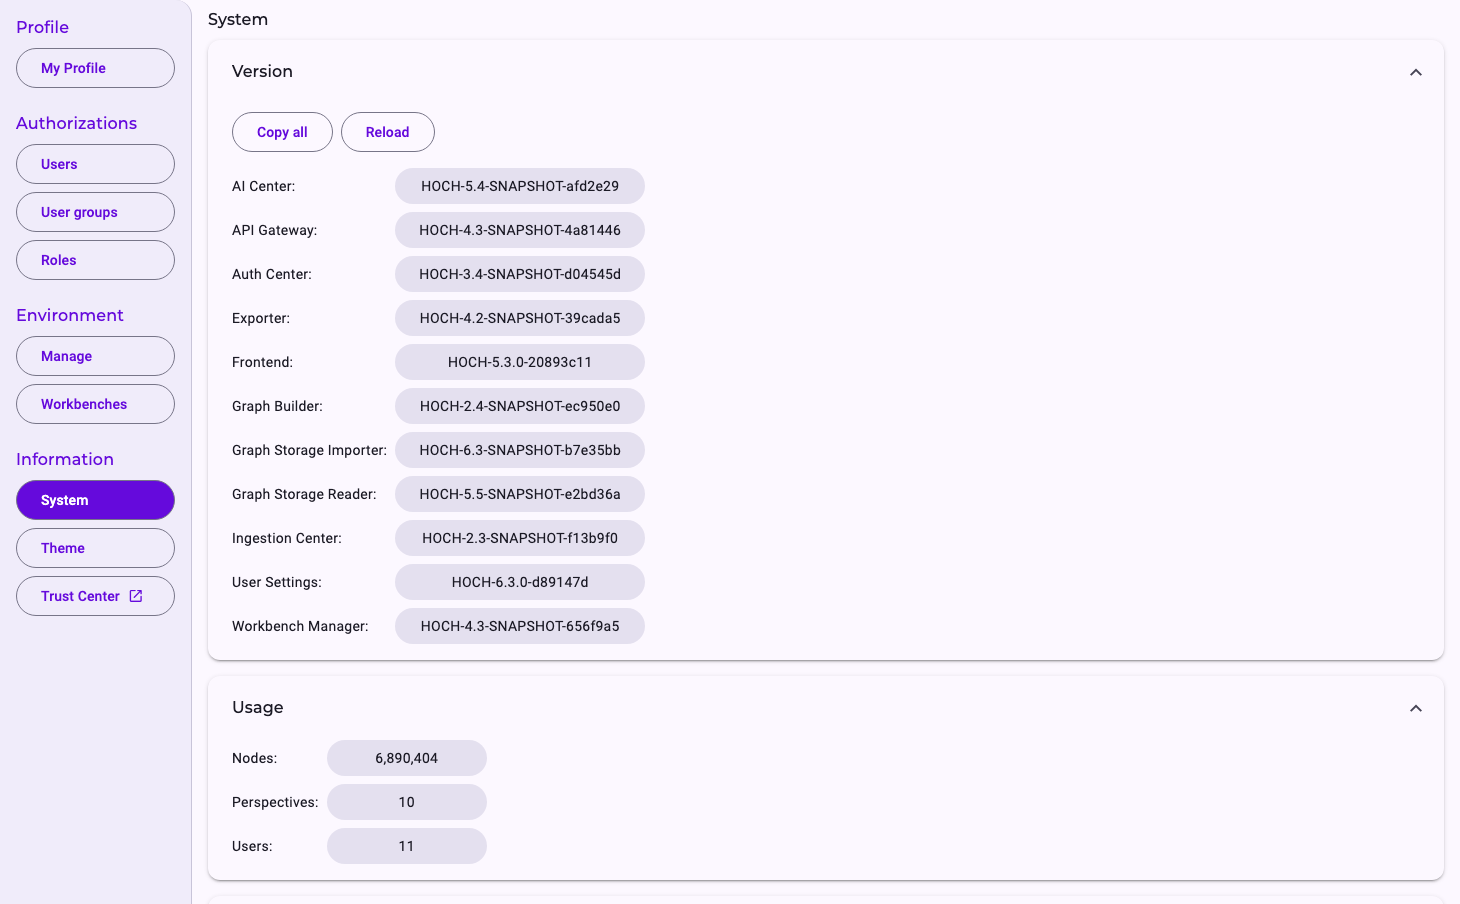Click the Graph Storage Importer label

[x=309, y=450]
